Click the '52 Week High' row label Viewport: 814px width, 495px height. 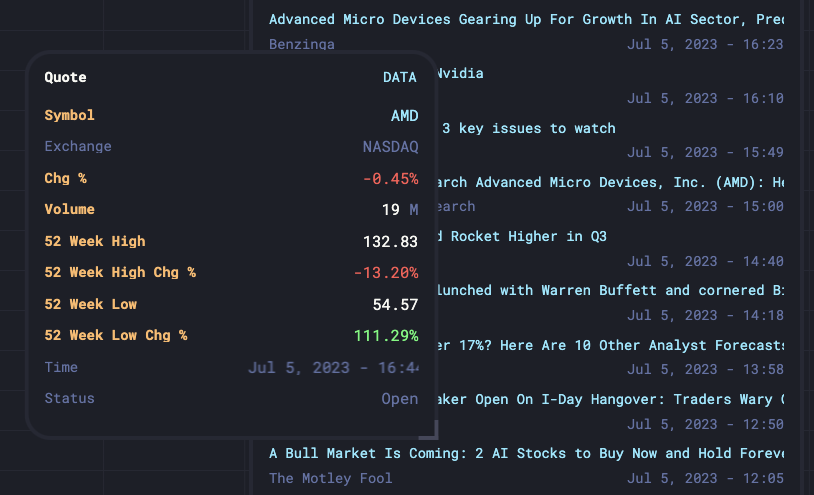(x=95, y=241)
